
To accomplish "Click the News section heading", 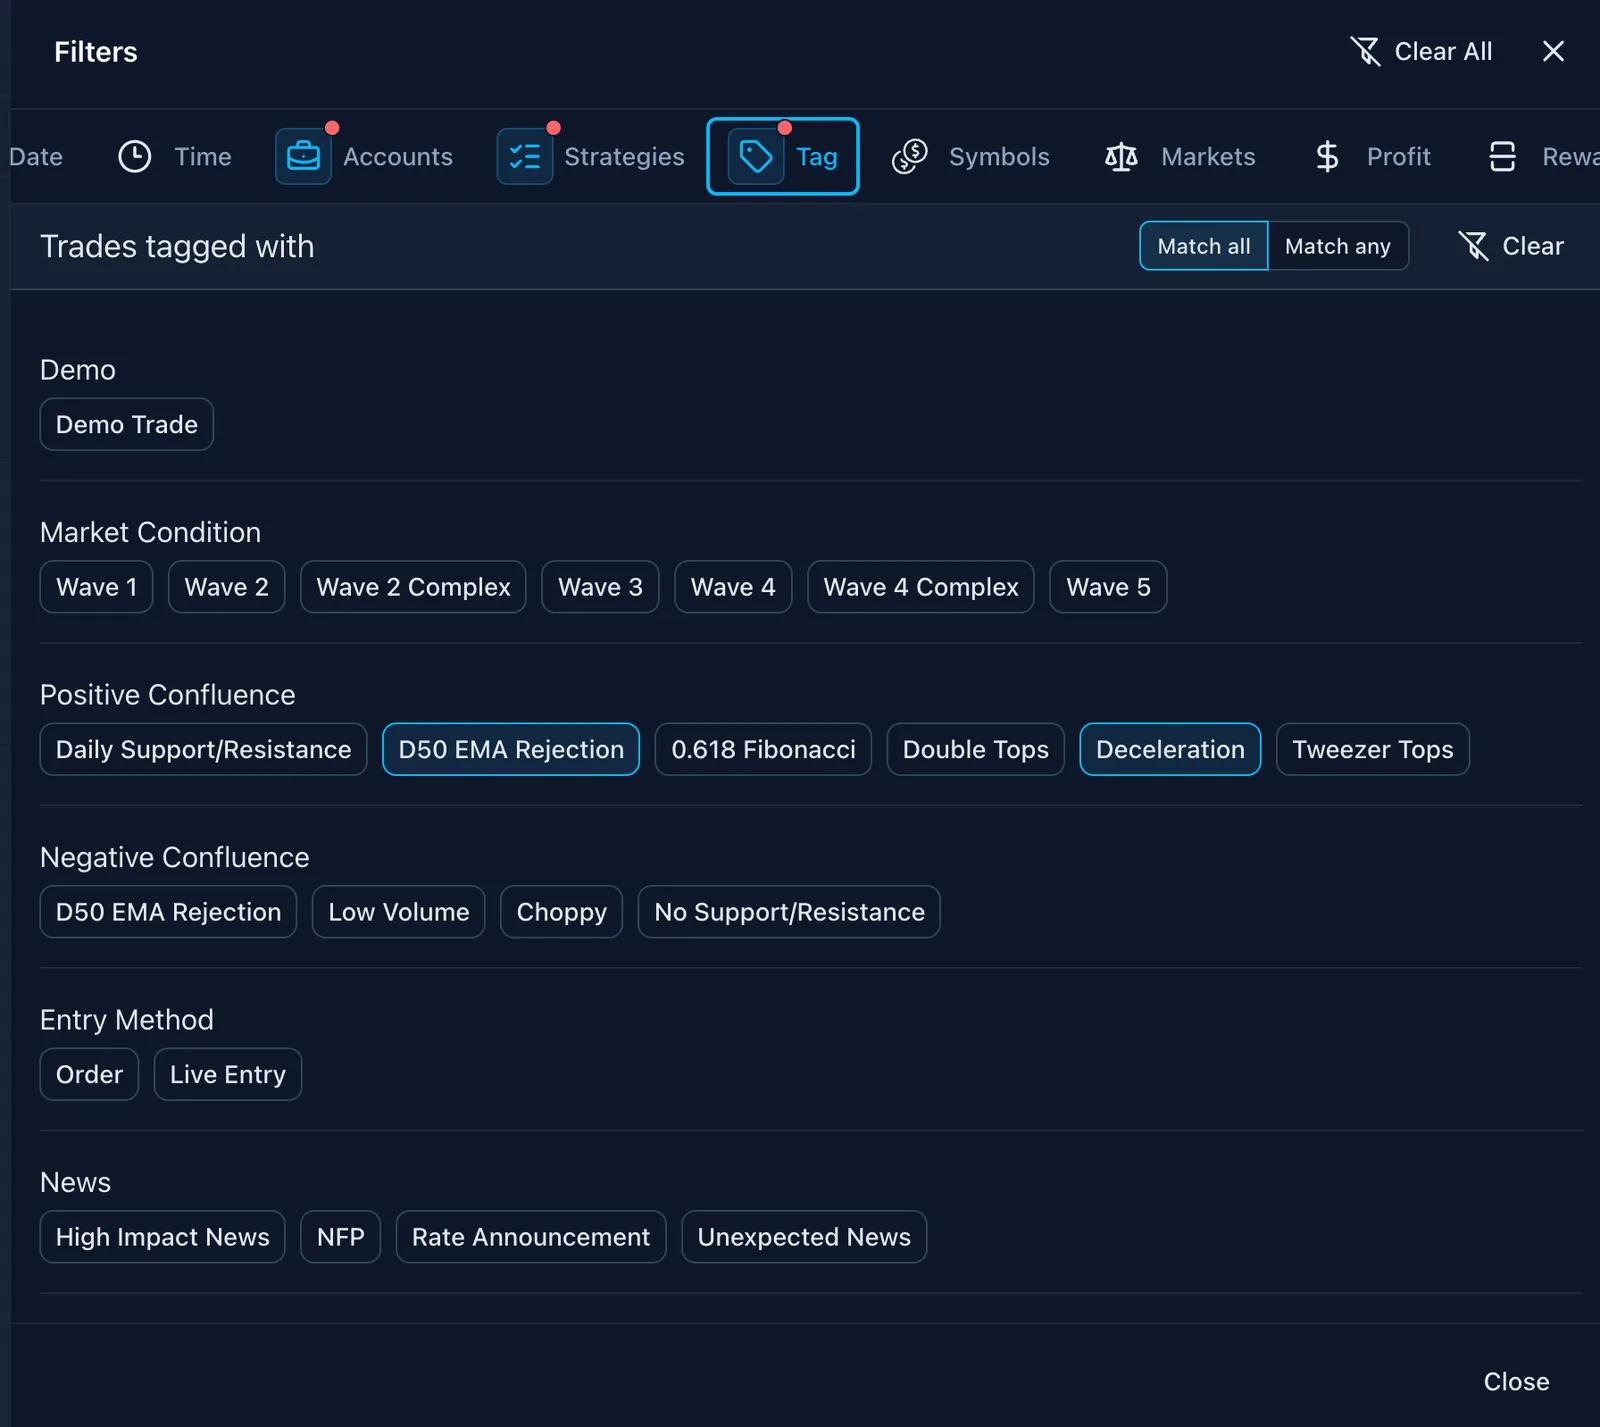I will (75, 1182).
